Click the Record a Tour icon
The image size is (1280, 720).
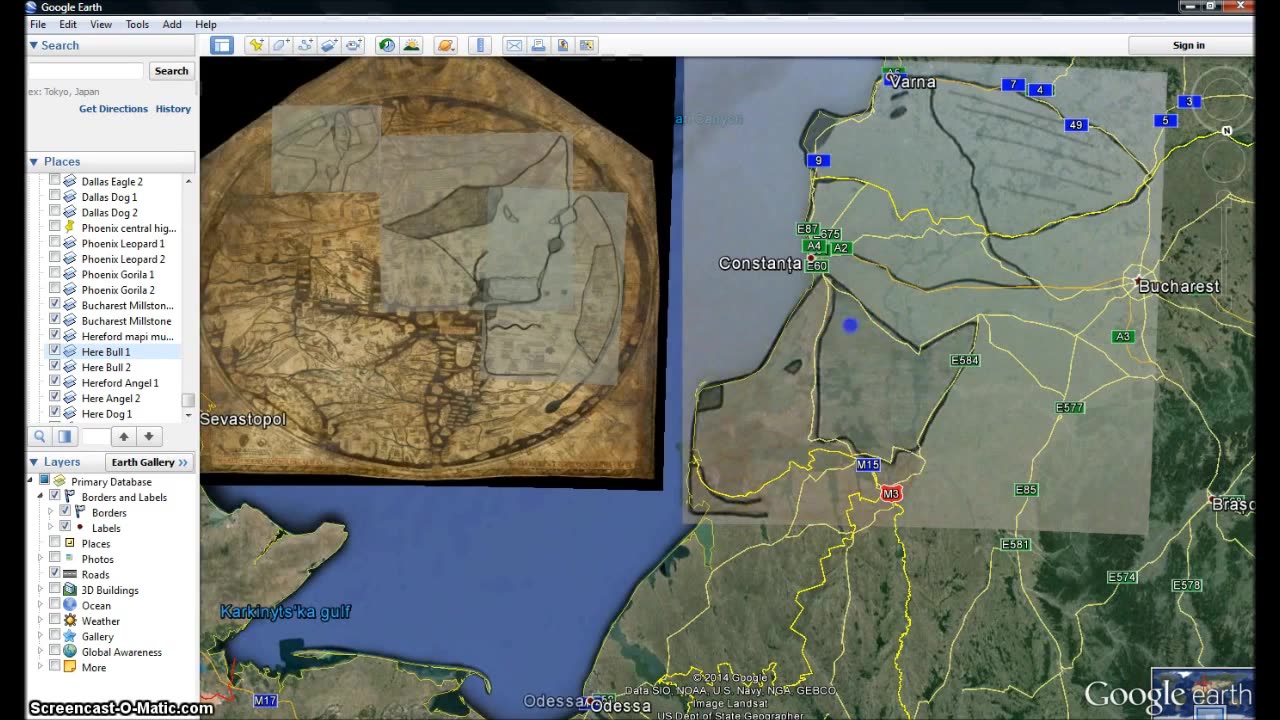[354, 45]
